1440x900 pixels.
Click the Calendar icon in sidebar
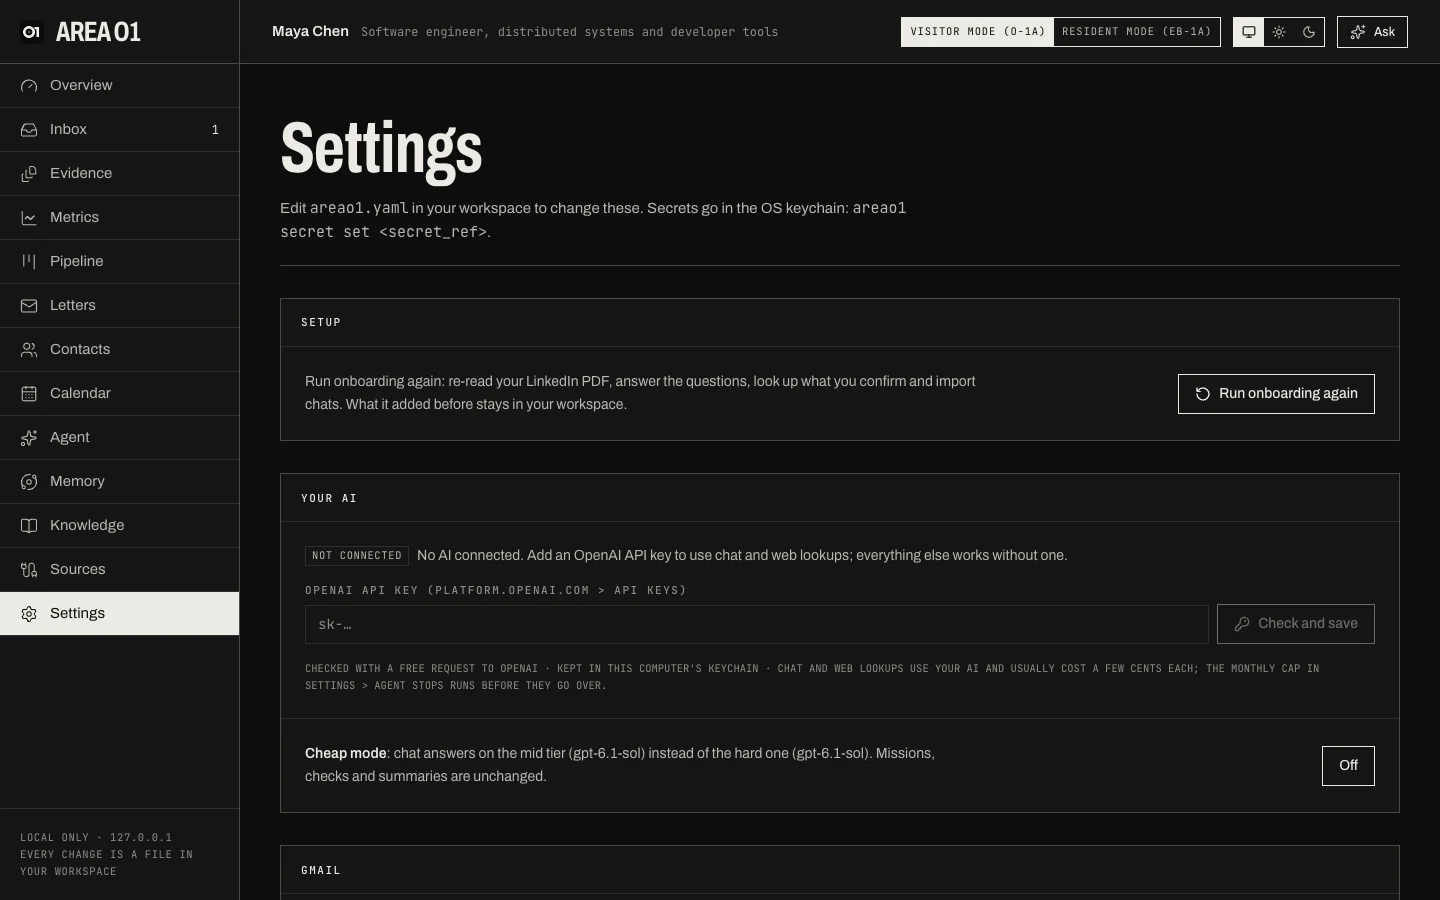(x=29, y=394)
